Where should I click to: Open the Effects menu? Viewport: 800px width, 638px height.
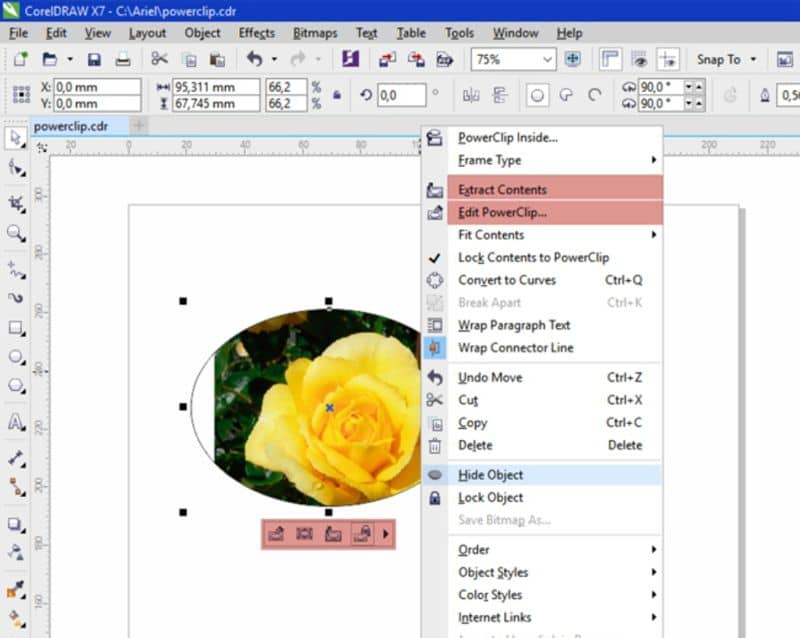click(x=257, y=33)
